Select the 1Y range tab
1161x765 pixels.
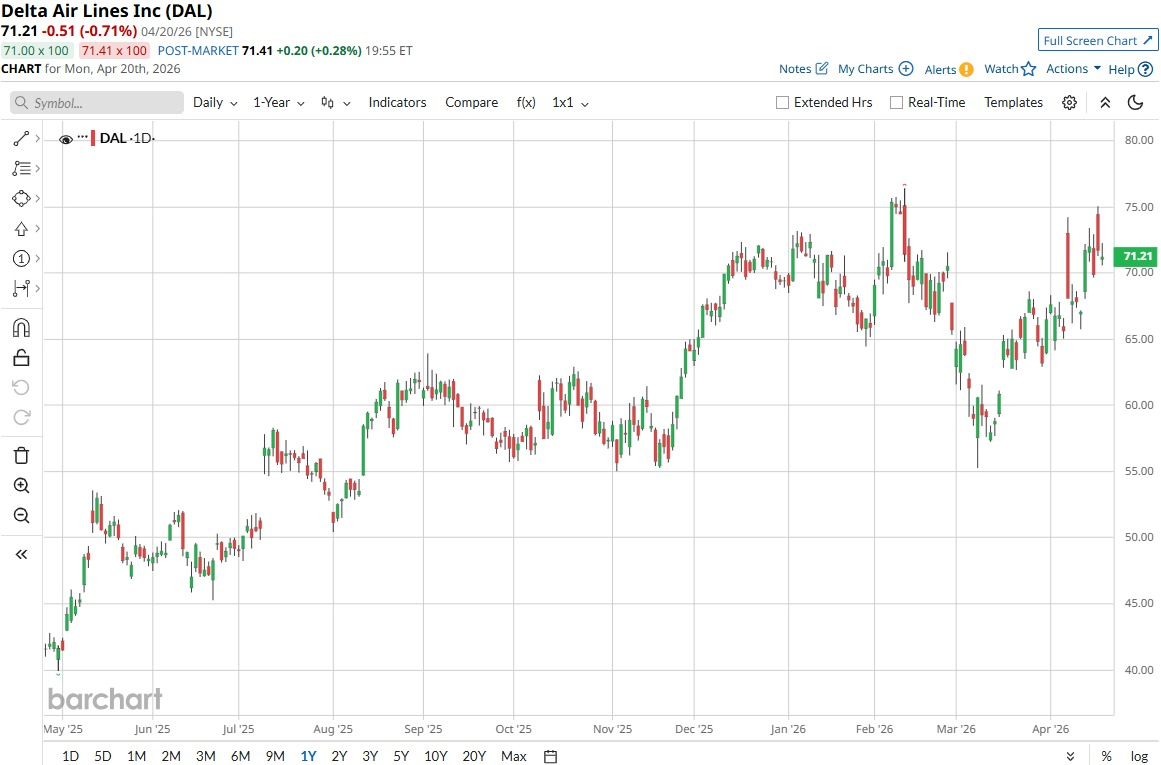pyautogui.click(x=308, y=756)
